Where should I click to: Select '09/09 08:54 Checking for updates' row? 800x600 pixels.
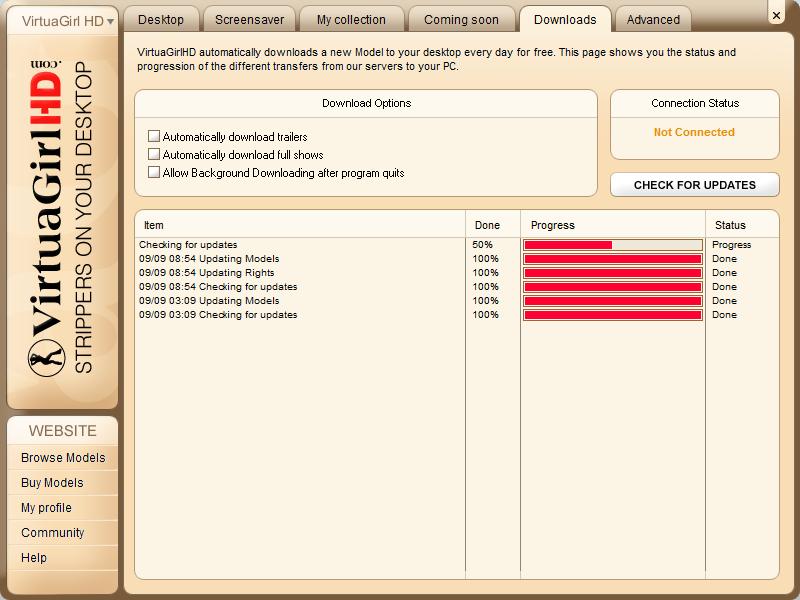pos(457,287)
